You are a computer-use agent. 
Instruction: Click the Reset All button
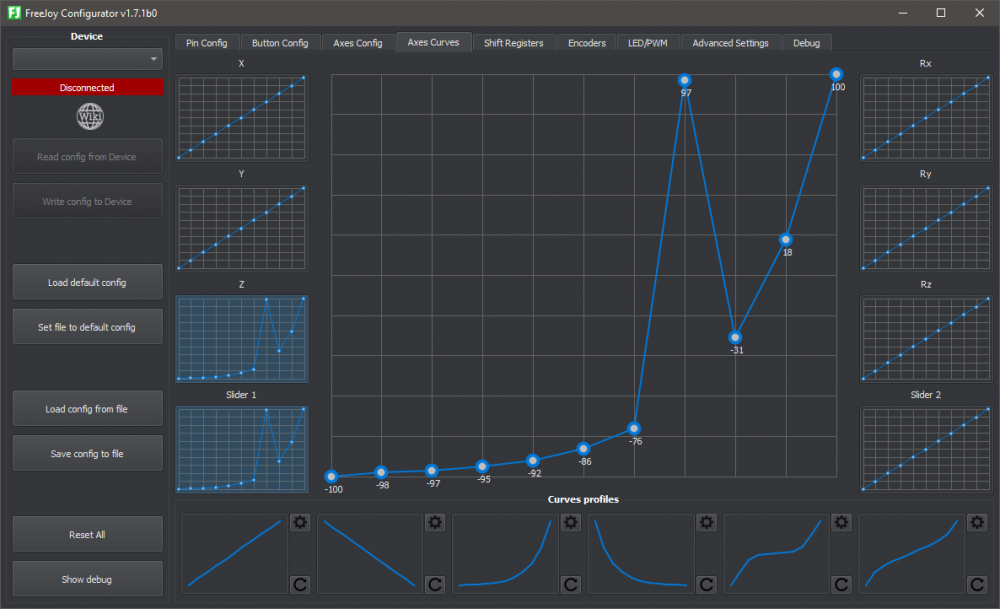[x=87, y=534]
